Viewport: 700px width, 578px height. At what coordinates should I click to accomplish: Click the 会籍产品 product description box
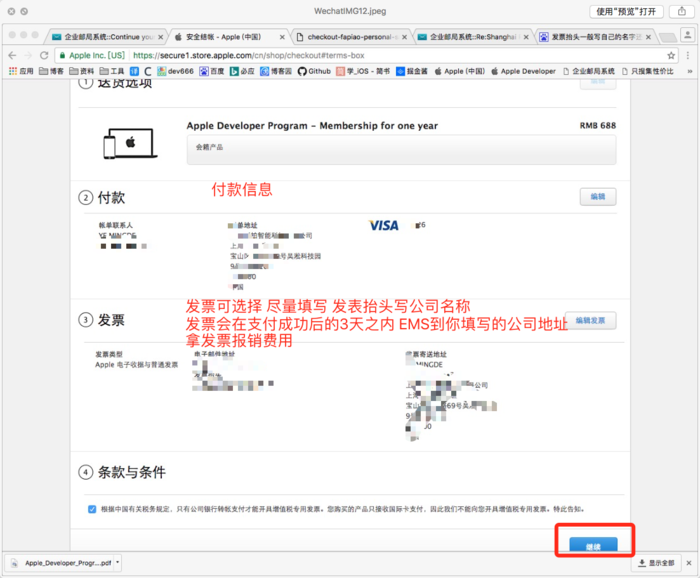point(401,150)
